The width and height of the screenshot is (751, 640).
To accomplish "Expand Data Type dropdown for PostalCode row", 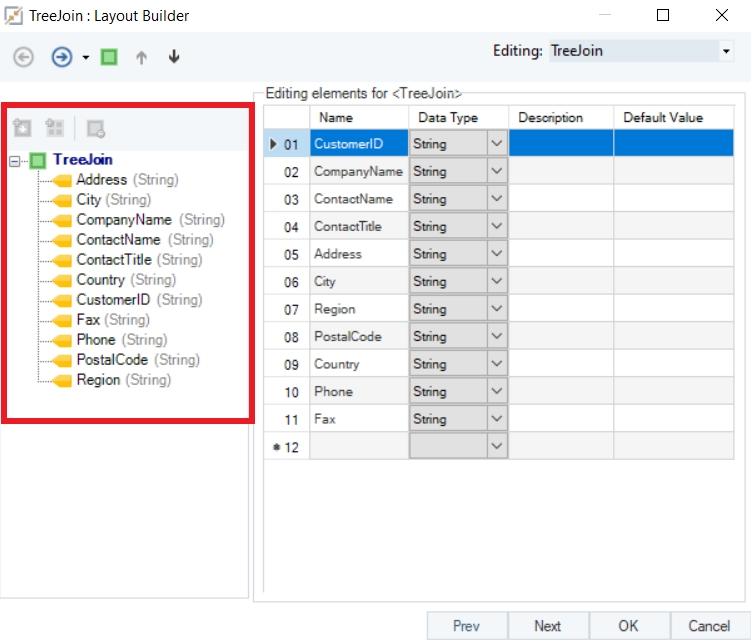I will click(497, 337).
